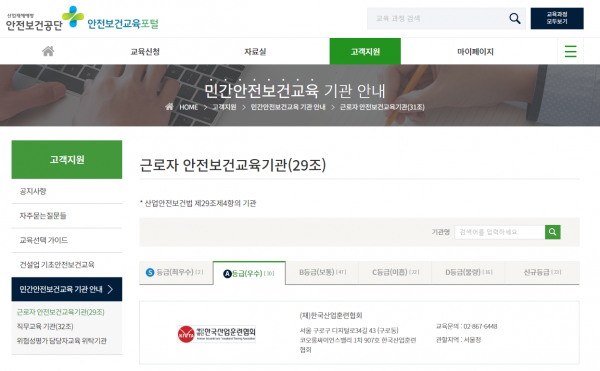The width and height of the screenshot is (600, 371).
Task: Select the B등급(보통) tab
Action: (x=322, y=272)
